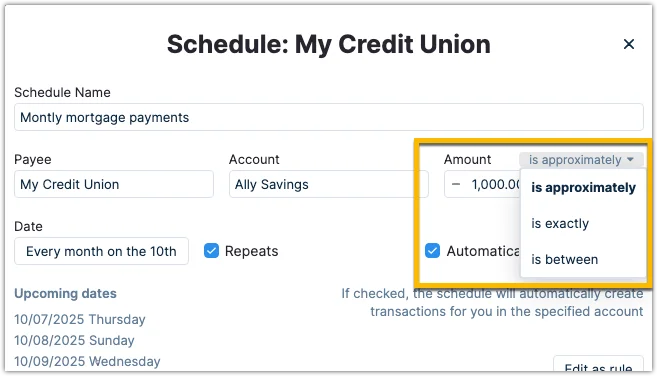Open the Payee field showing My Credit Union
Screen dimensions: 657x376
coord(114,184)
